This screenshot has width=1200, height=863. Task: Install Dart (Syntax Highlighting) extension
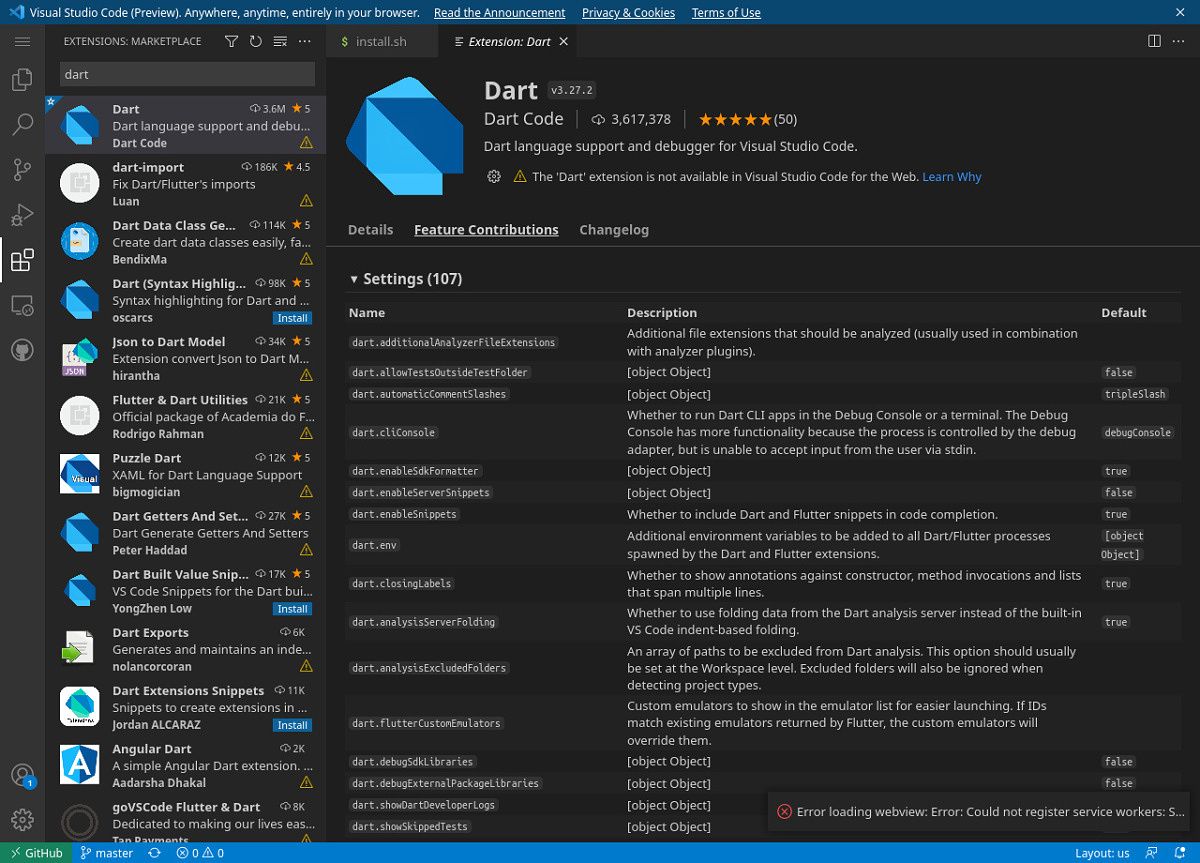coord(293,318)
